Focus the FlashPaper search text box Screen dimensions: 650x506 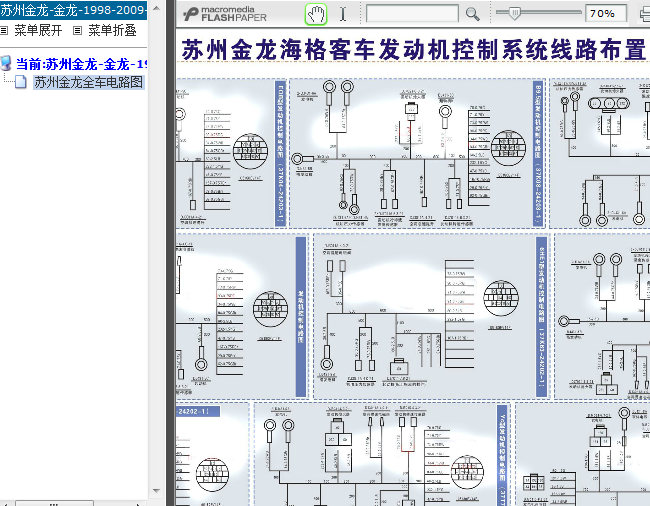(x=412, y=14)
